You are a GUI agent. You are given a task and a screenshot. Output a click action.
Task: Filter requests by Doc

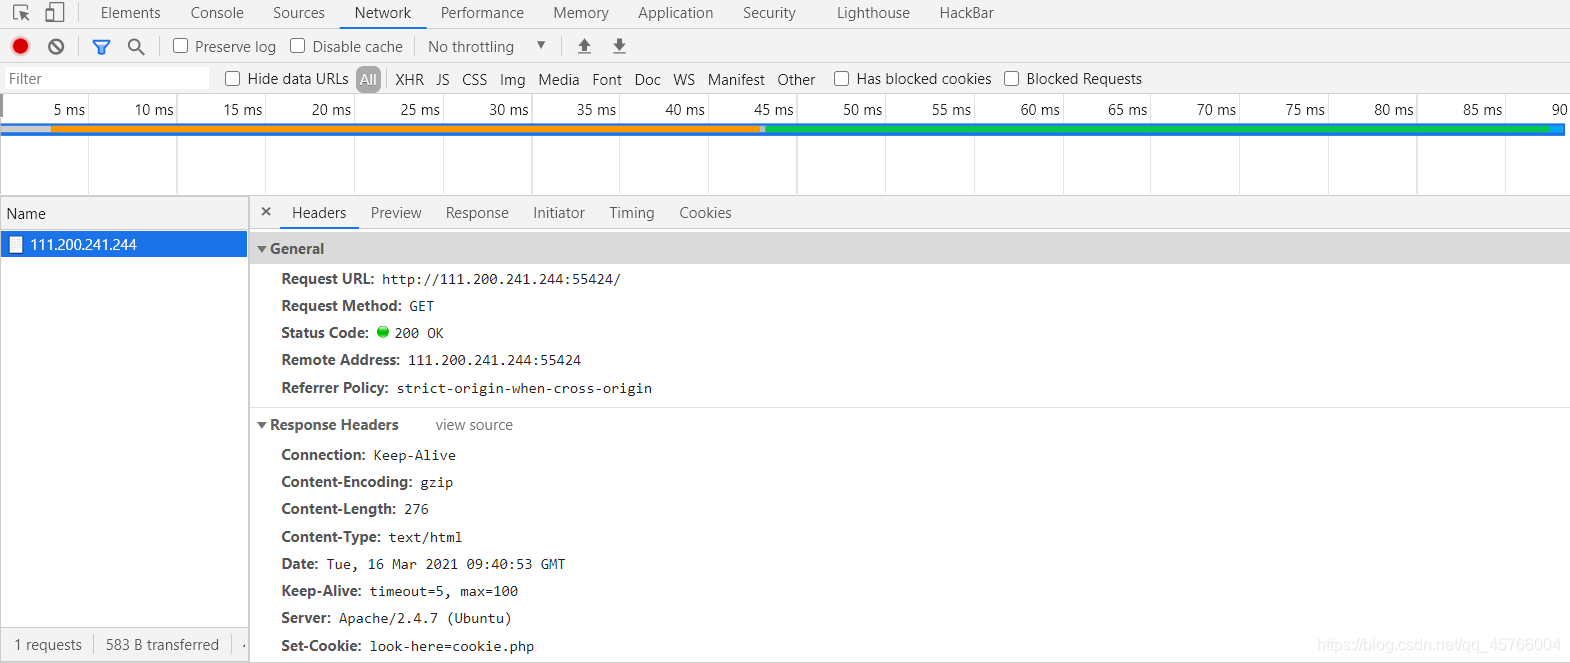click(648, 79)
